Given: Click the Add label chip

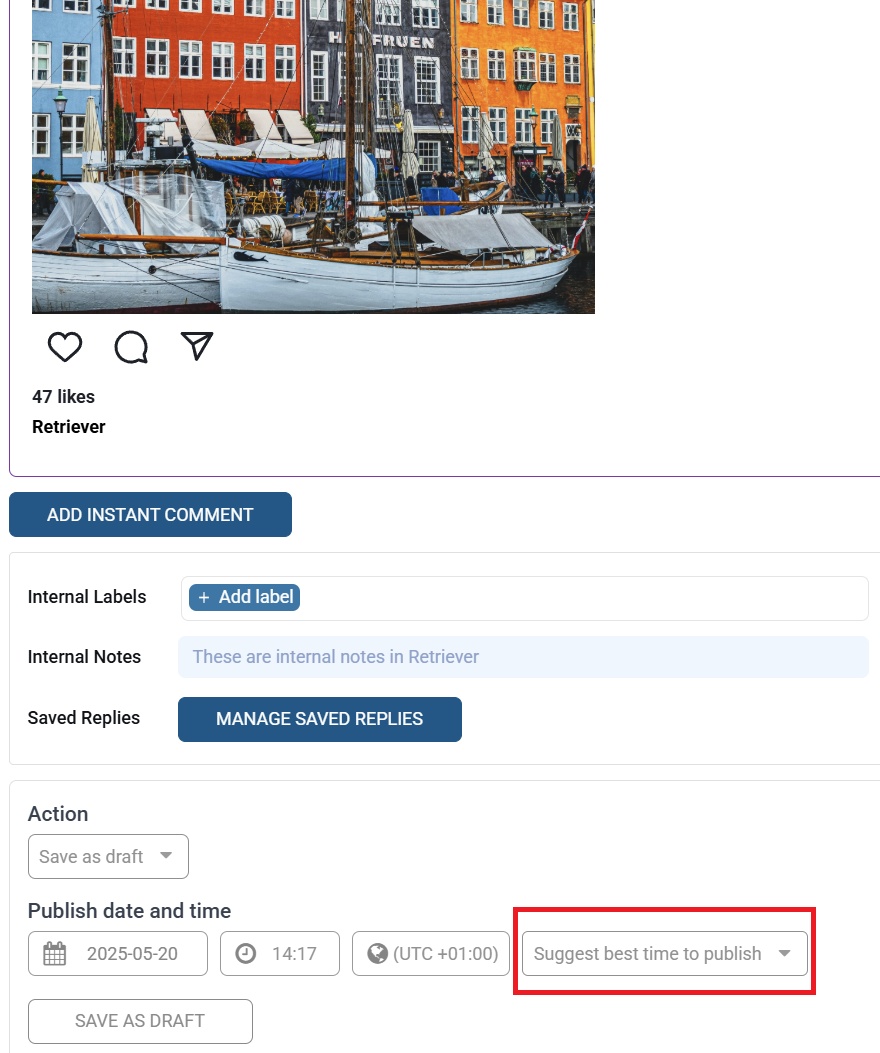Looking at the screenshot, I should (245, 597).
